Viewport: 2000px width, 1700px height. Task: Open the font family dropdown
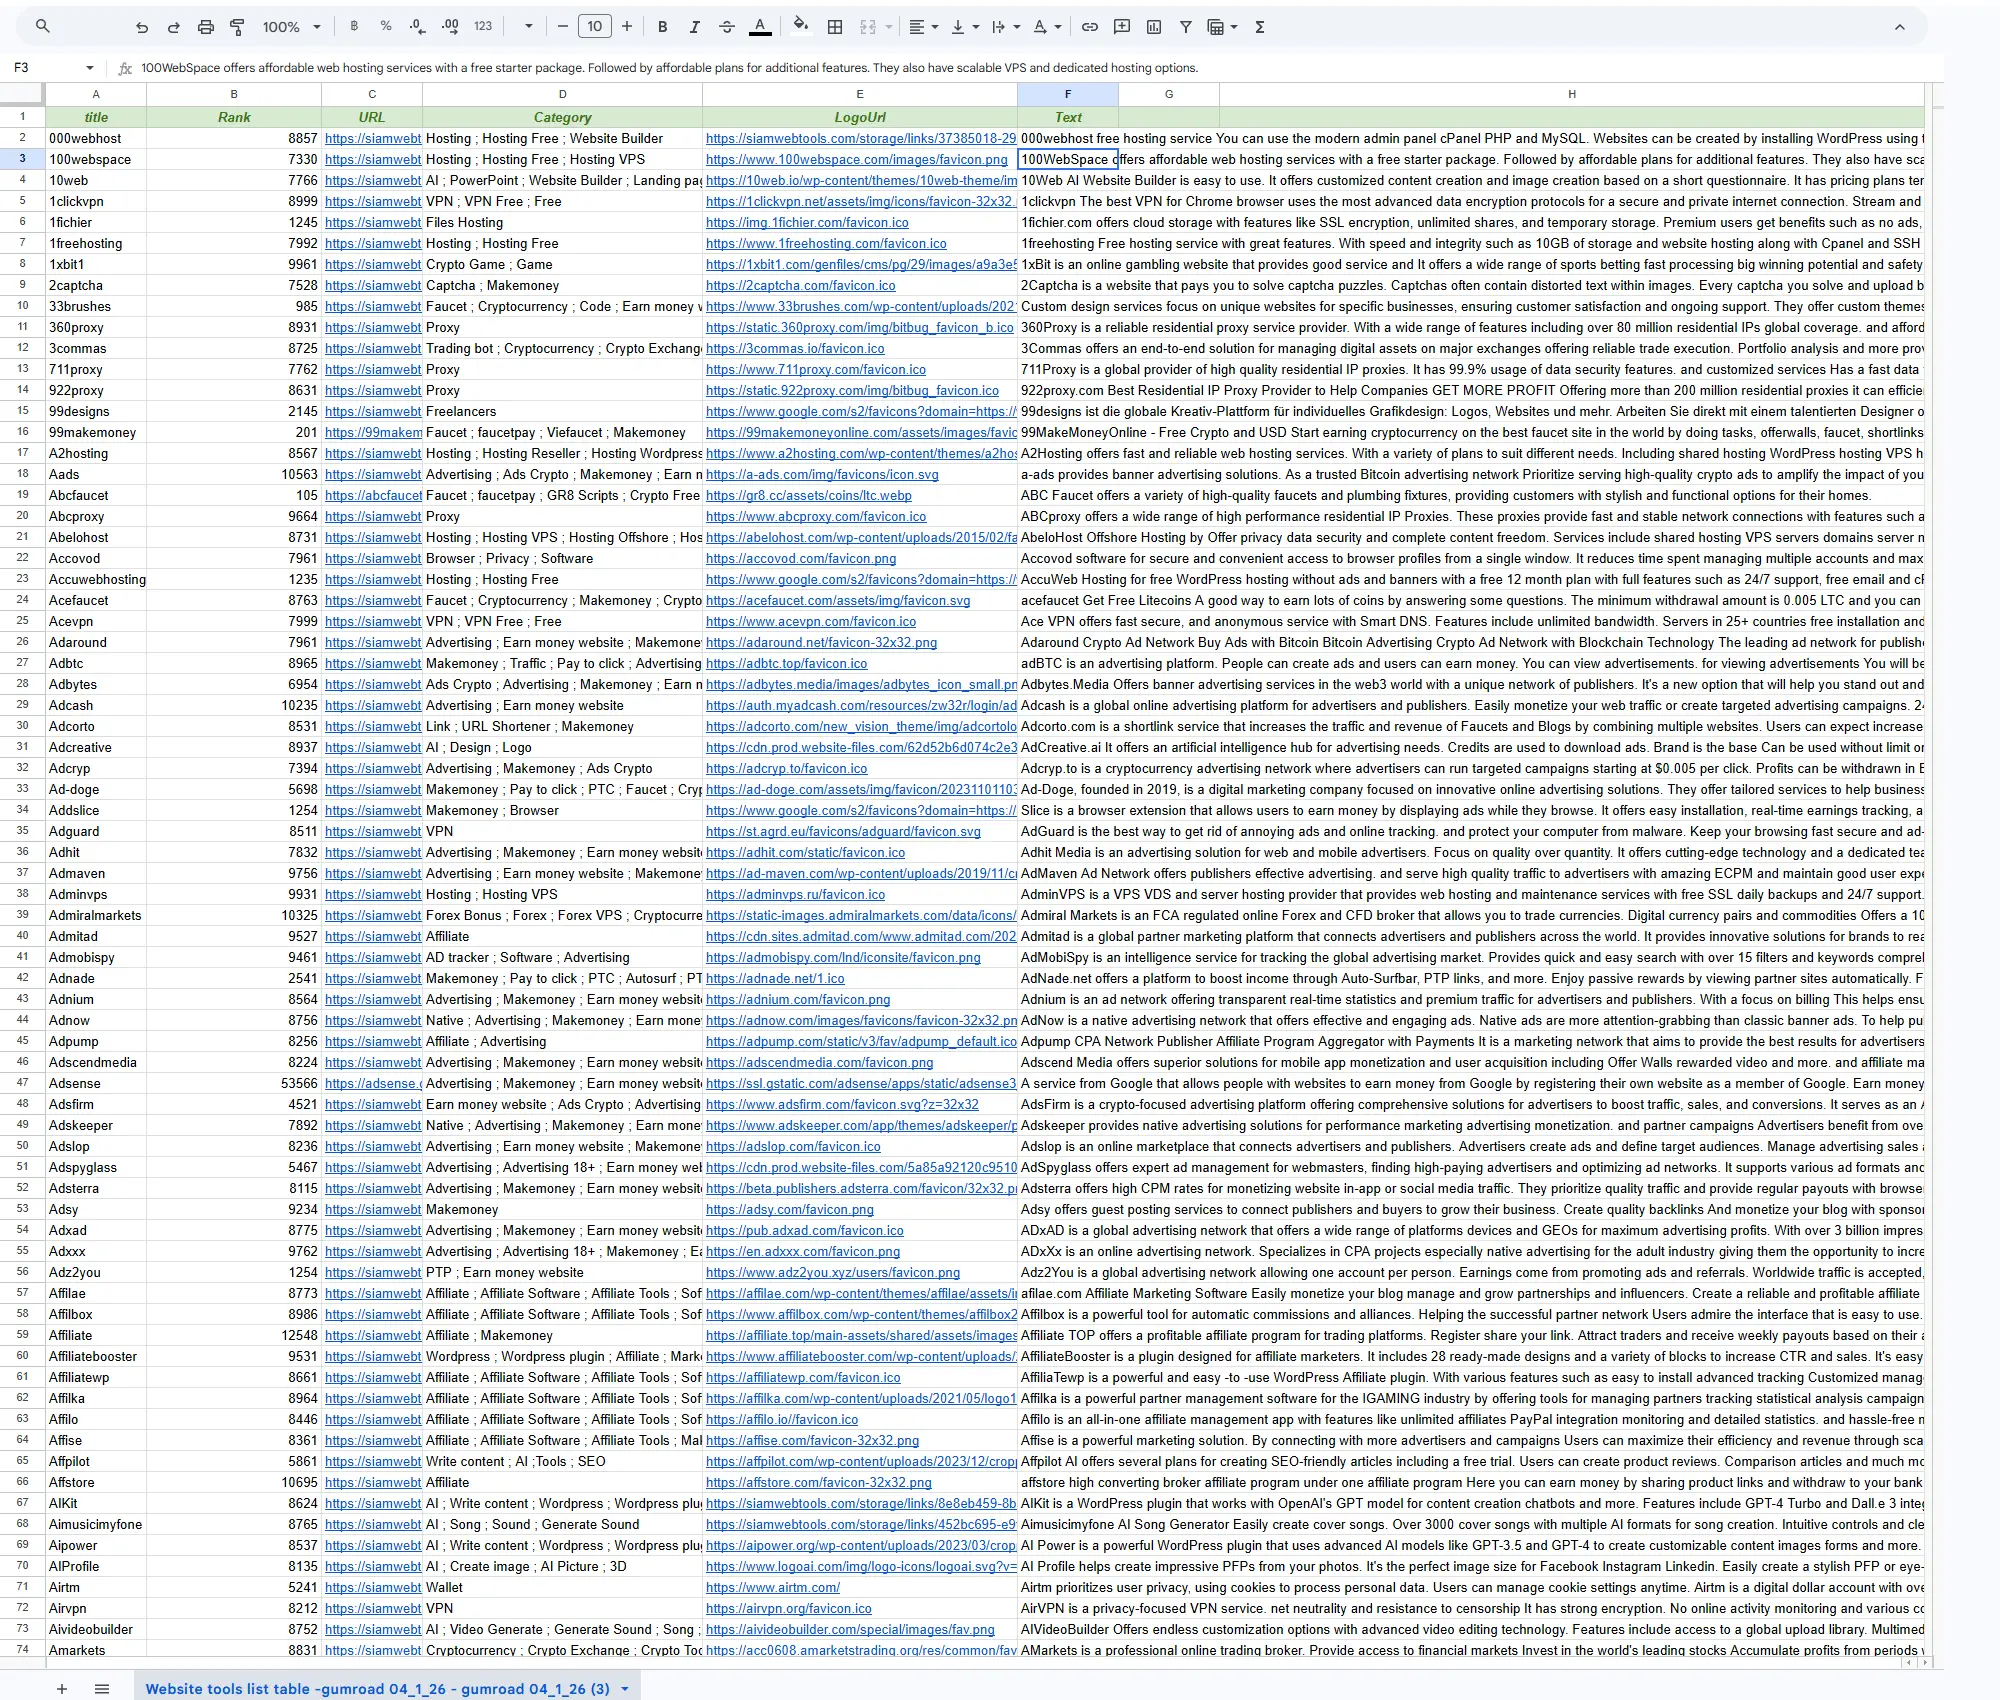pos(529,27)
